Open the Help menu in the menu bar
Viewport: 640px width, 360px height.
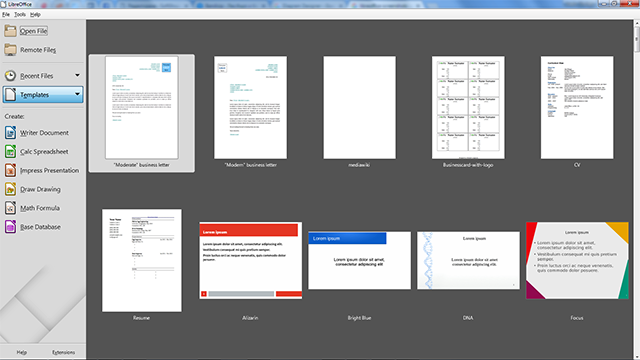click(x=35, y=14)
